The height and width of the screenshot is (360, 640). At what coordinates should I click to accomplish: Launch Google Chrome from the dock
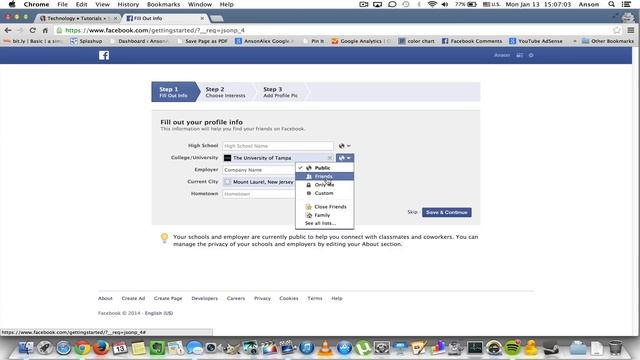point(82,348)
